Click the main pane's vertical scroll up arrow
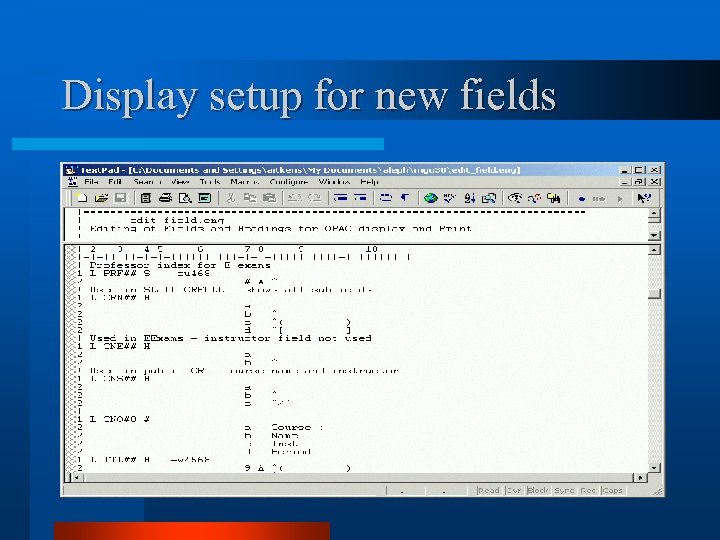 point(654,250)
